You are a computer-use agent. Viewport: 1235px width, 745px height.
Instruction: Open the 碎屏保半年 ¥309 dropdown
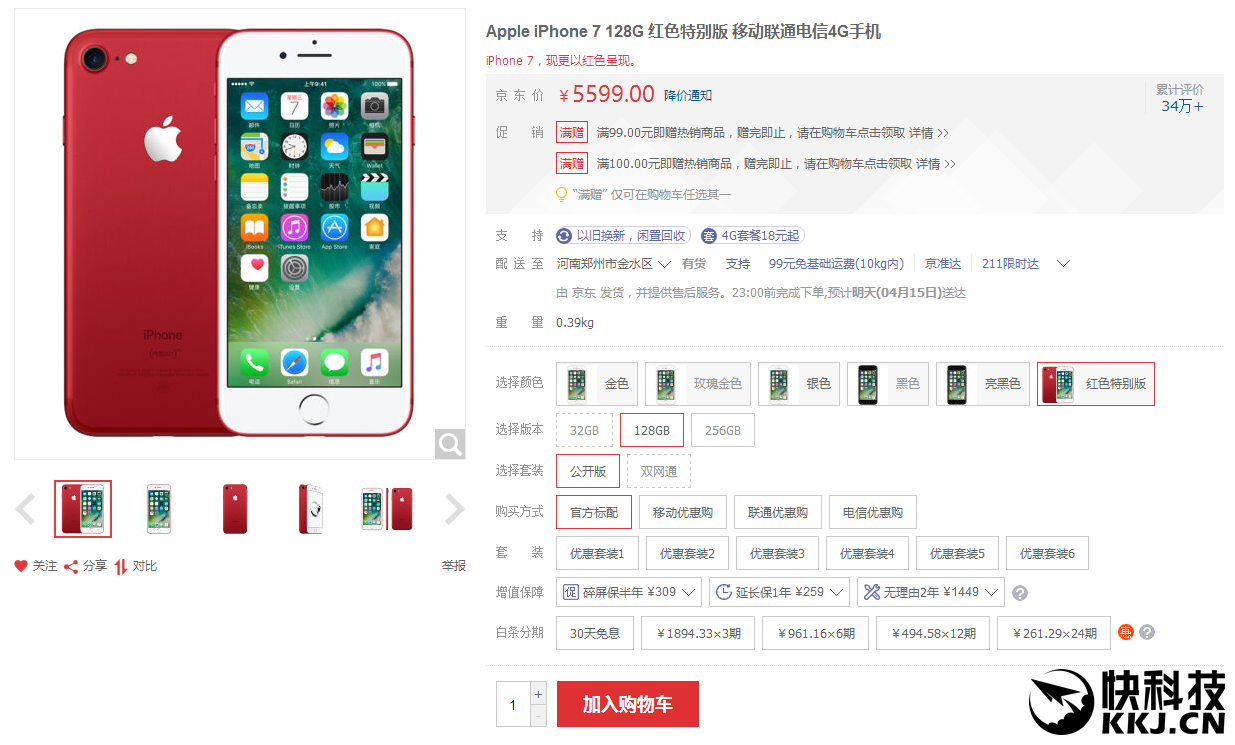click(x=629, y=592)
